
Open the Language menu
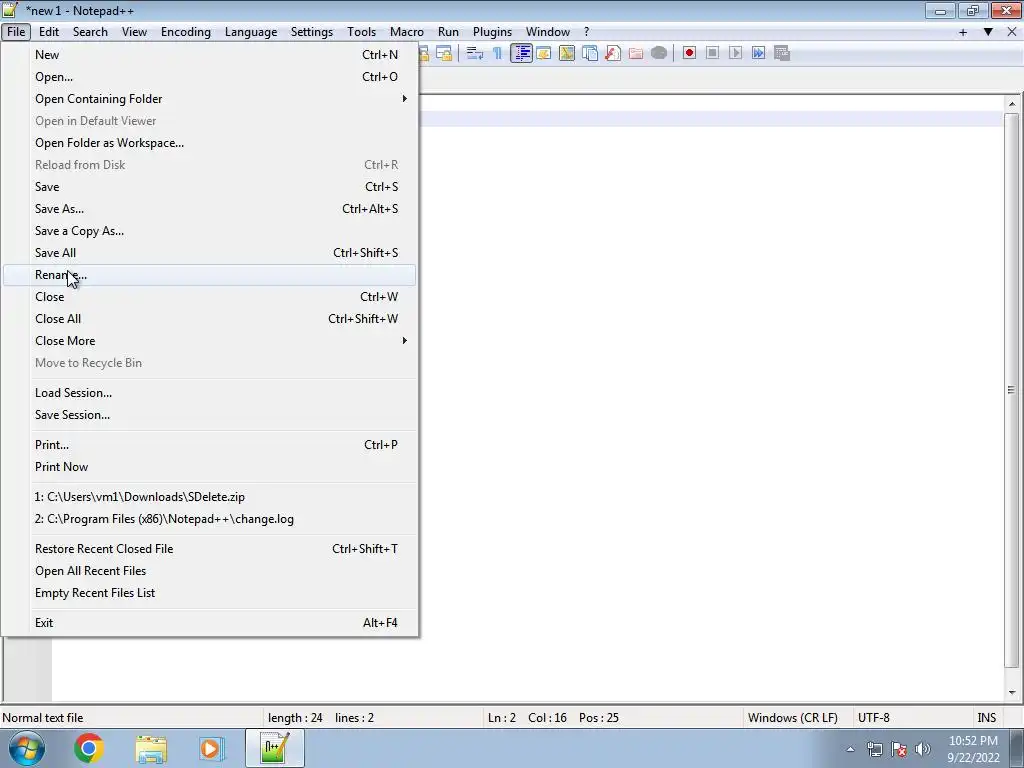[251, 32]
